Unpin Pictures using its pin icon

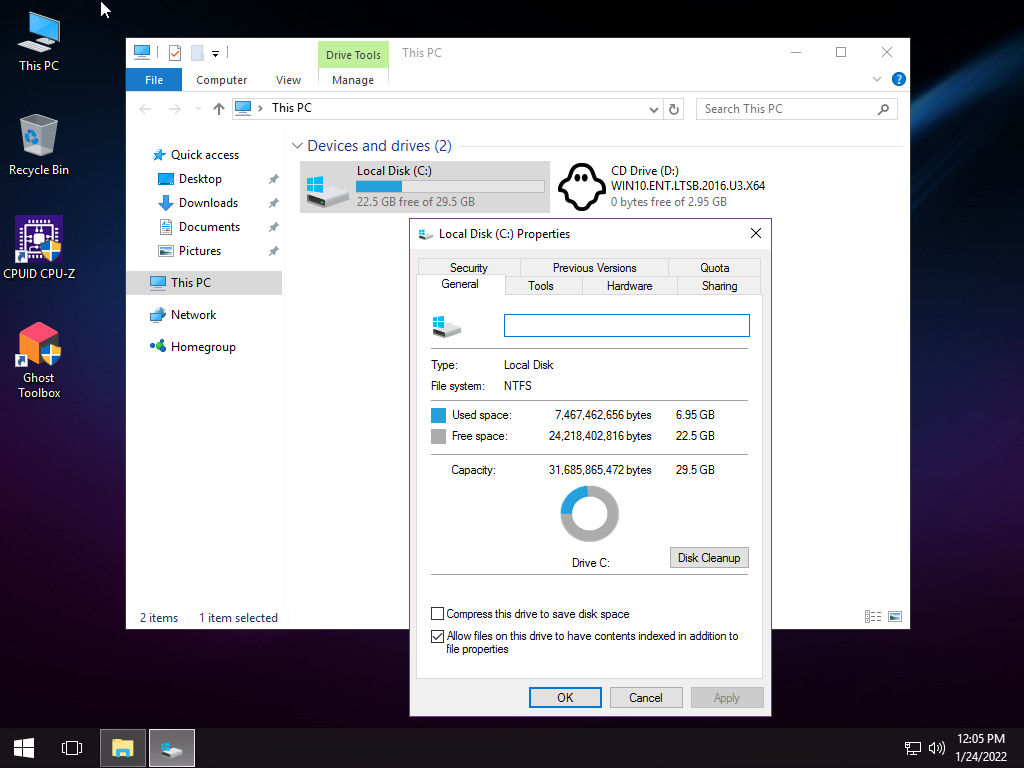pyautogui.click(x=274, y=251)
